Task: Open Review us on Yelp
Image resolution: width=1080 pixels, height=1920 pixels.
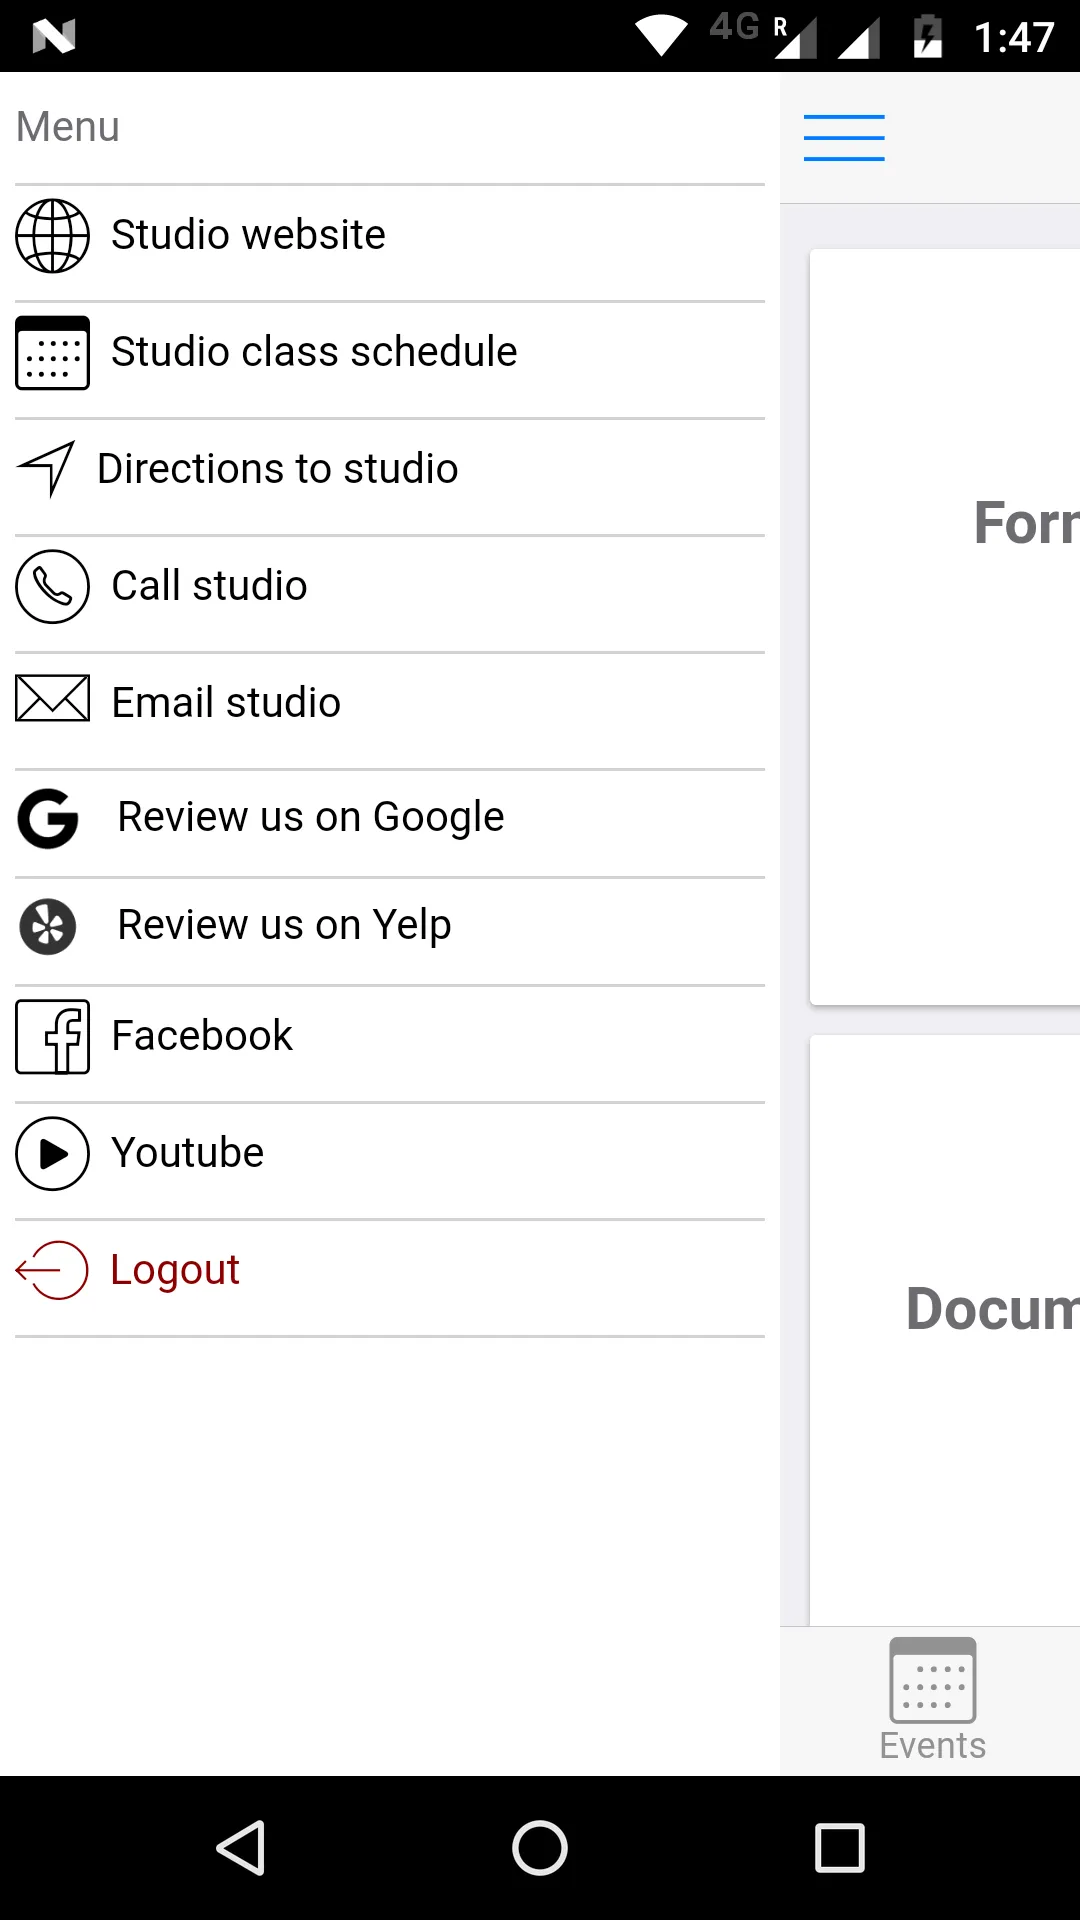Action: coord(390,932)
